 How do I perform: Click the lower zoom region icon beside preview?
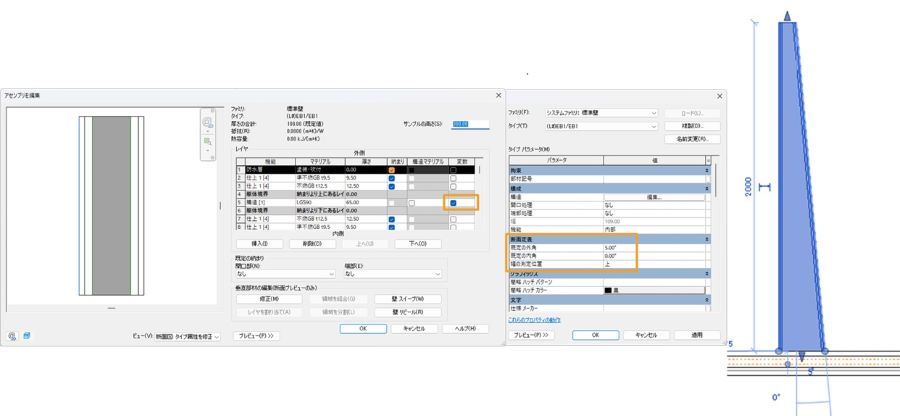pos(208,142)
